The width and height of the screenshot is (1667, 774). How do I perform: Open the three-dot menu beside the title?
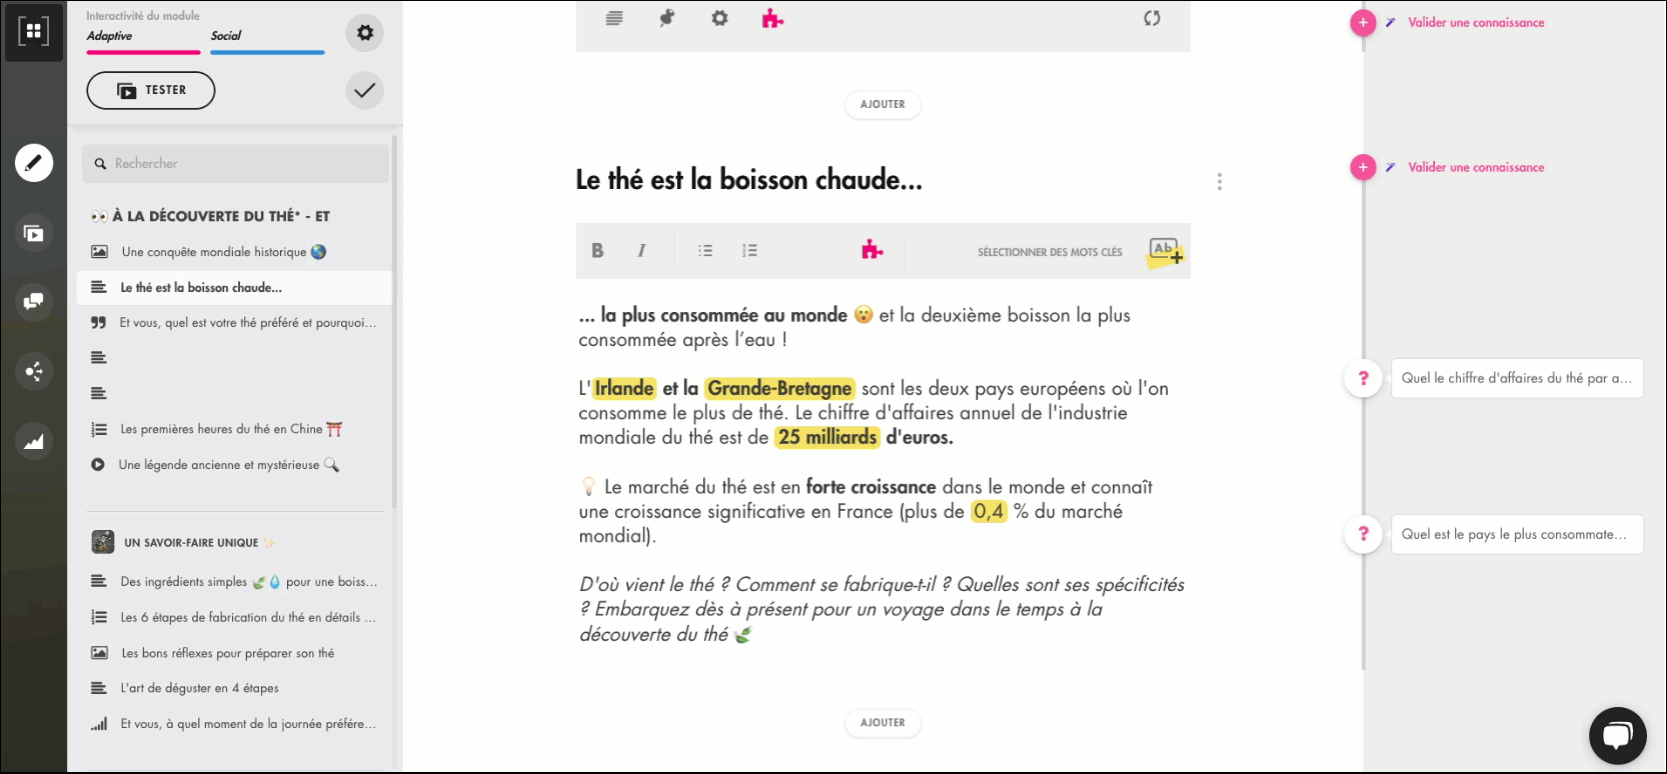(1219, 182)
